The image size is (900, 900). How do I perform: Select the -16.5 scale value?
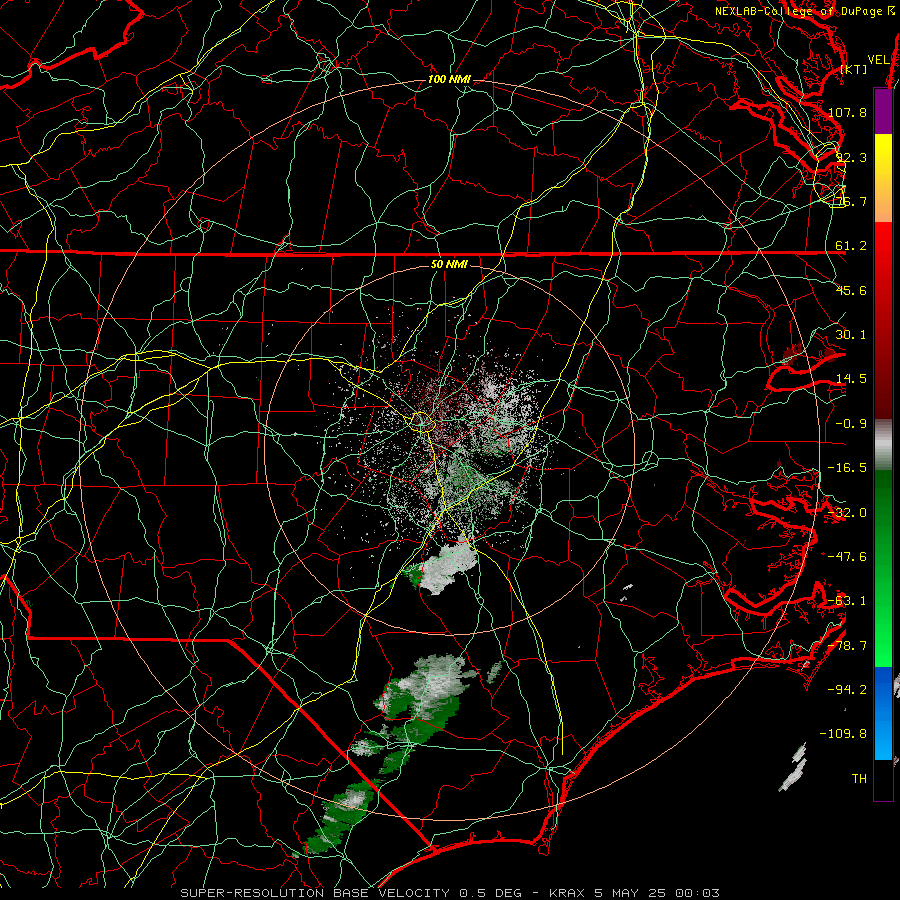847,468
